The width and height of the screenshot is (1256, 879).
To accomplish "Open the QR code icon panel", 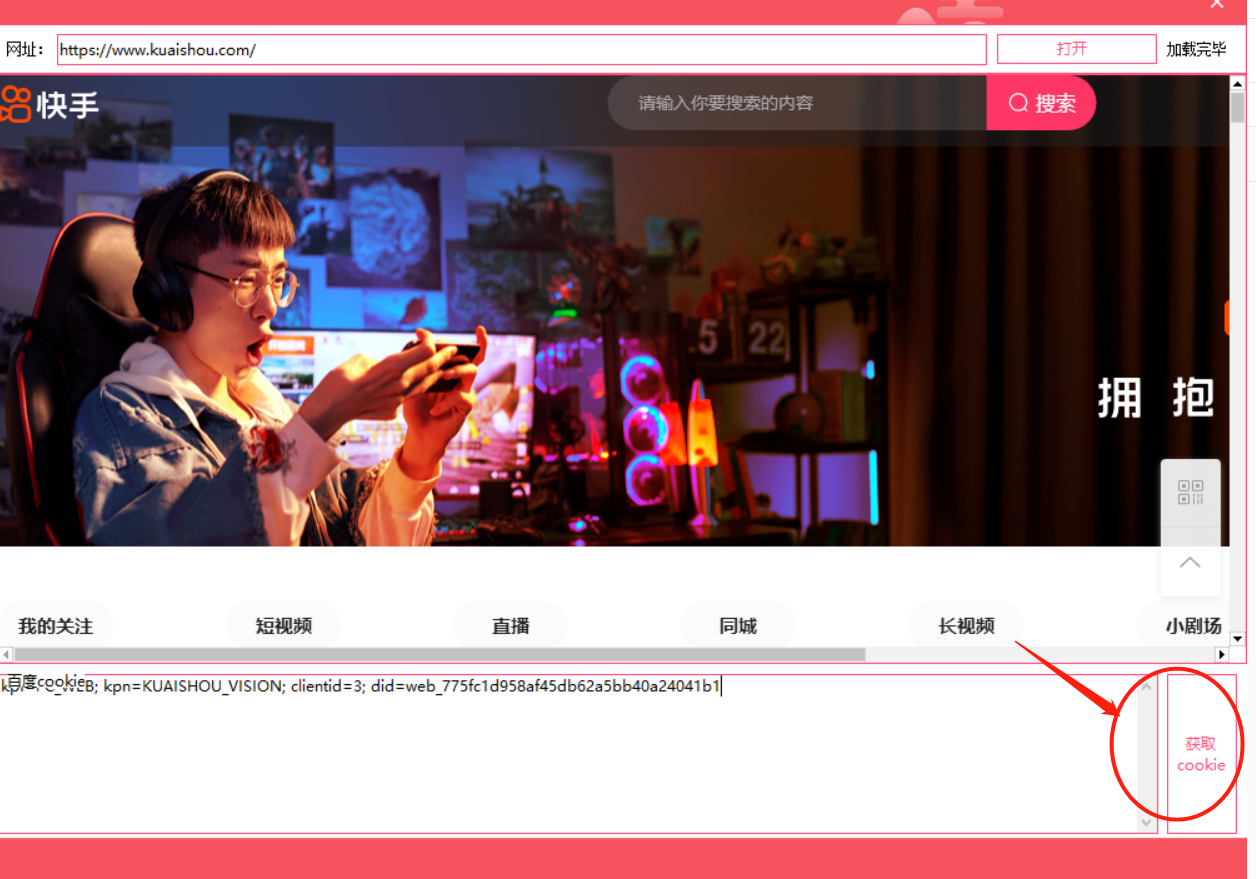I will coord(1190,493).
